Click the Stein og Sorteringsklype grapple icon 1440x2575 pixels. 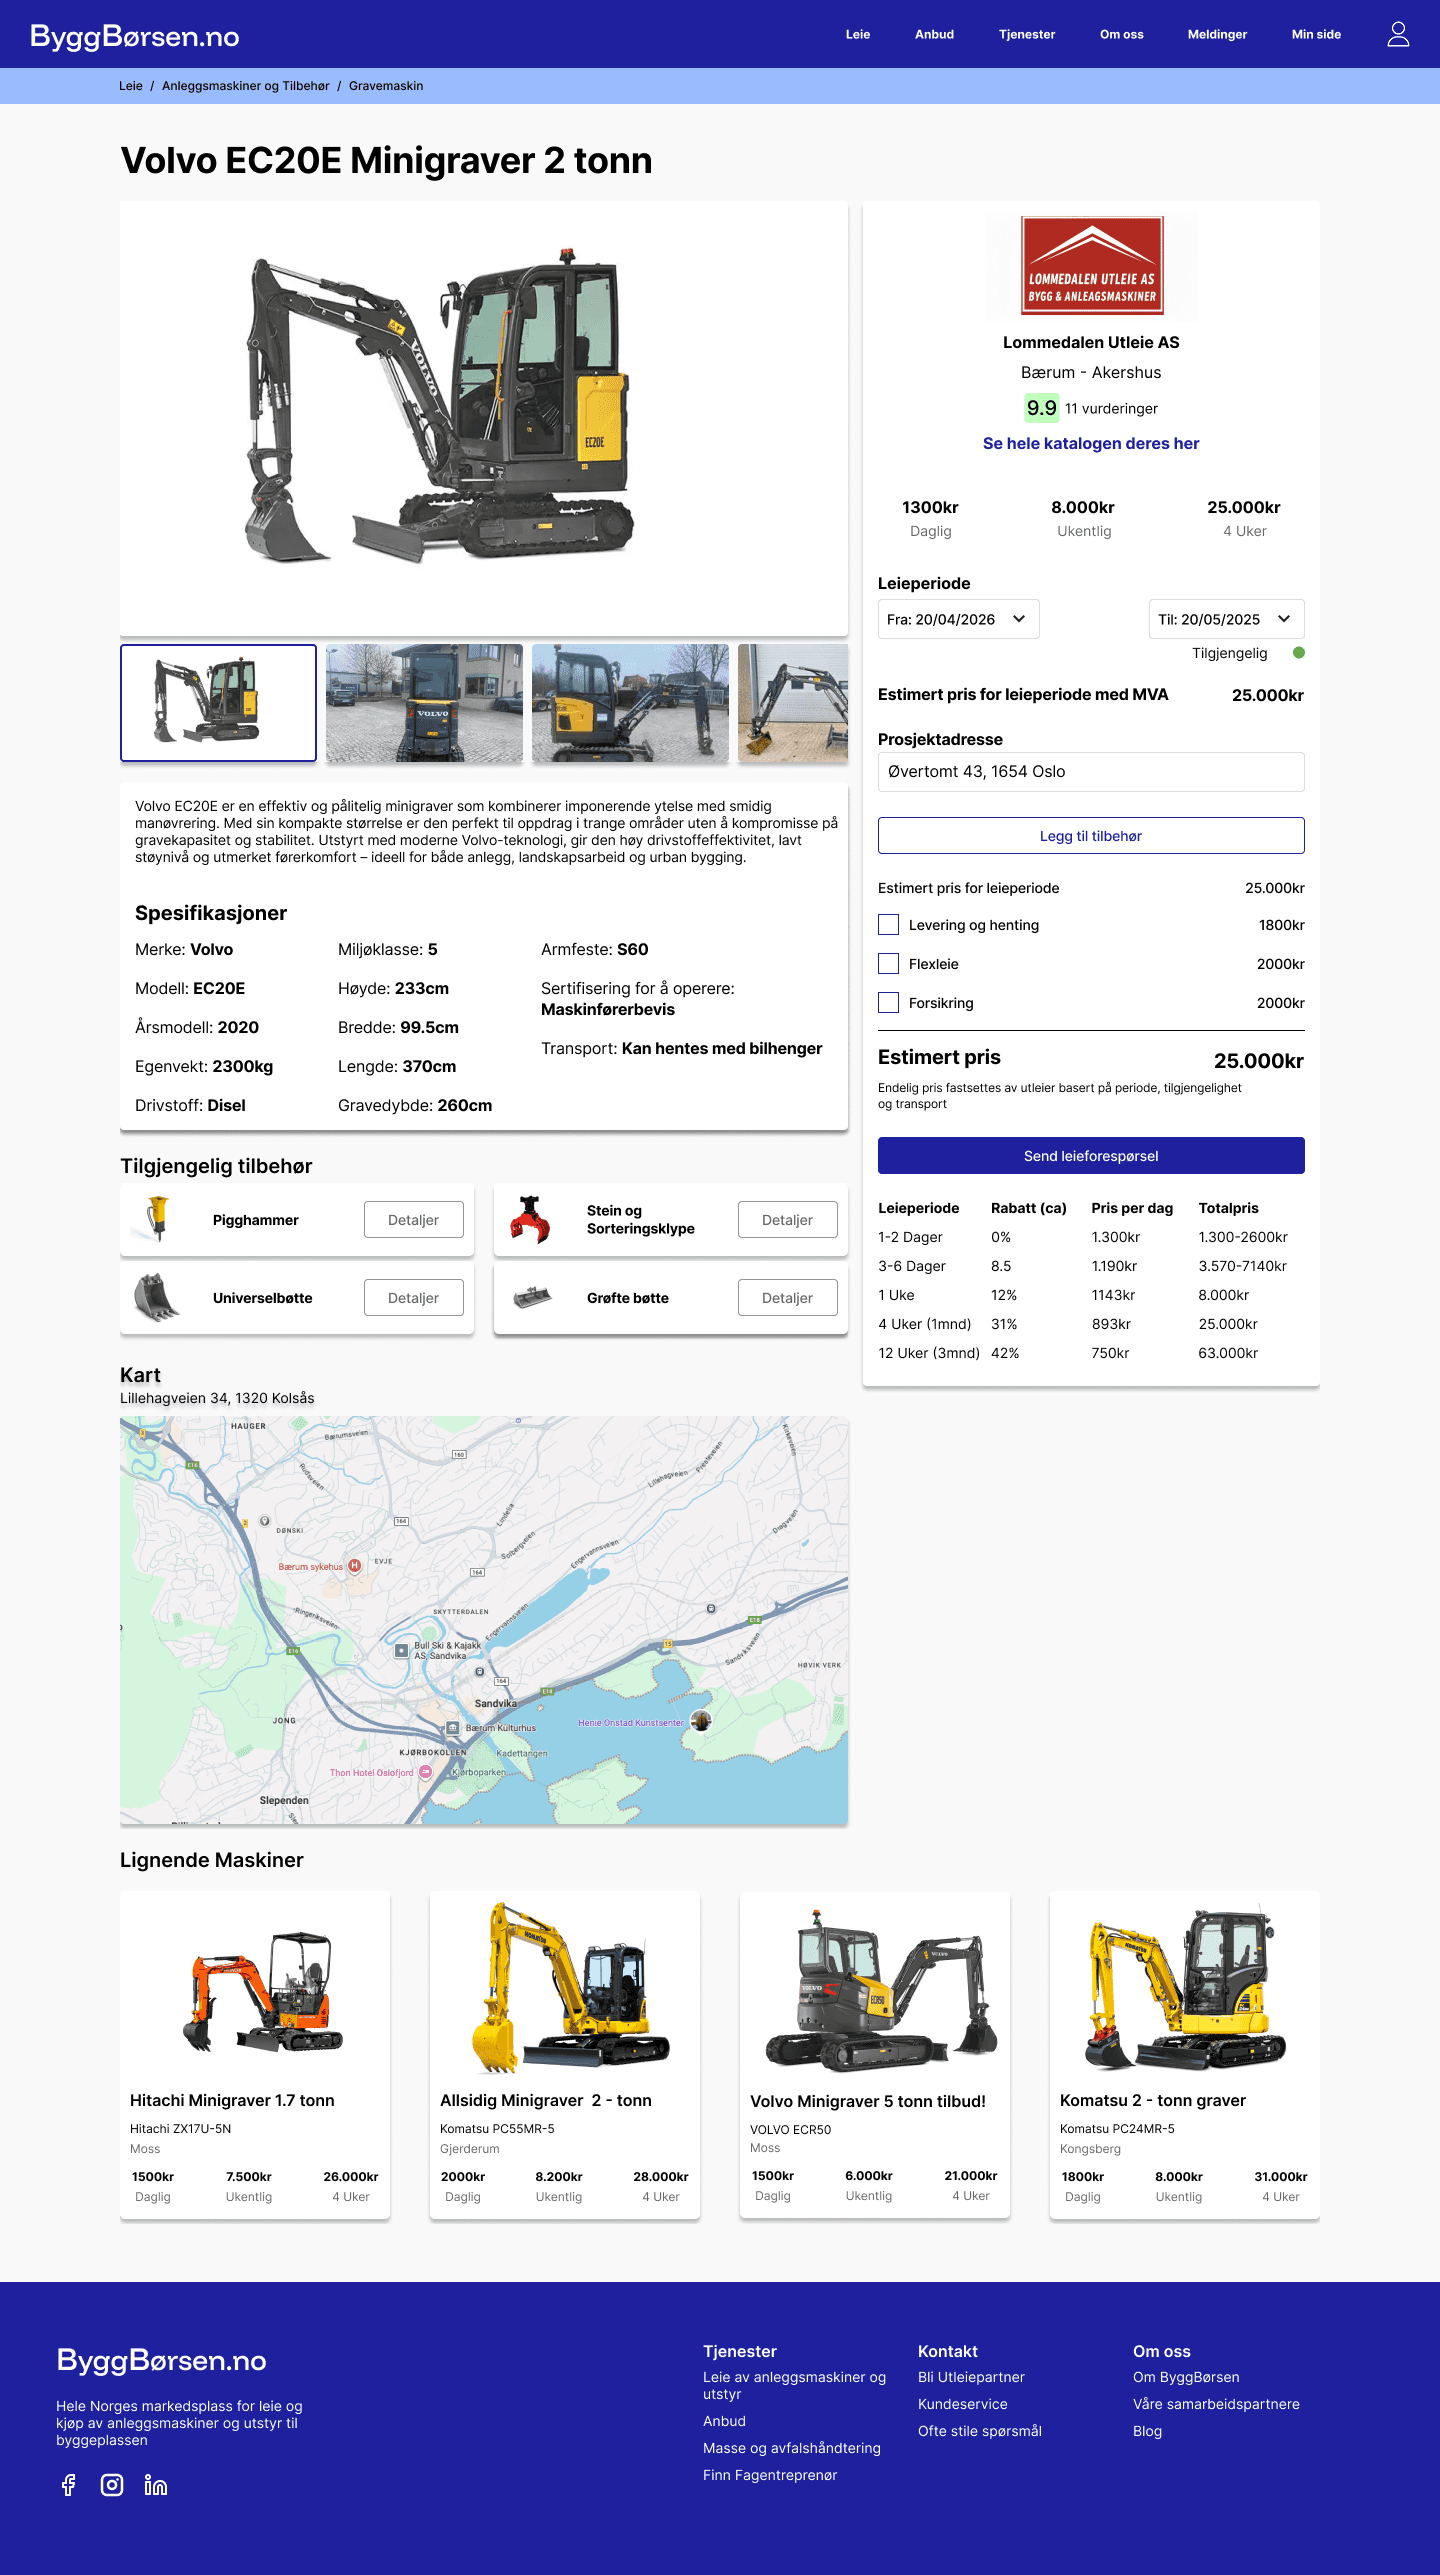pos(530,1219)
